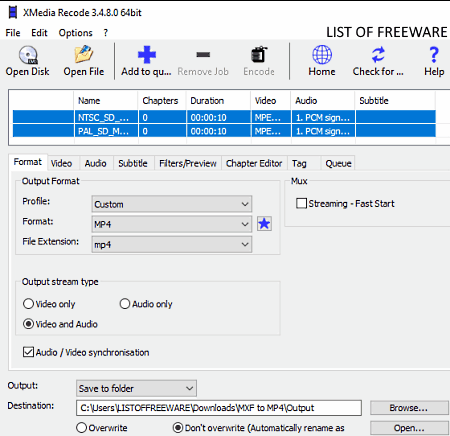Select the NTSC_SD_... file row
The image size is (450, 436).
click(224, 117)
